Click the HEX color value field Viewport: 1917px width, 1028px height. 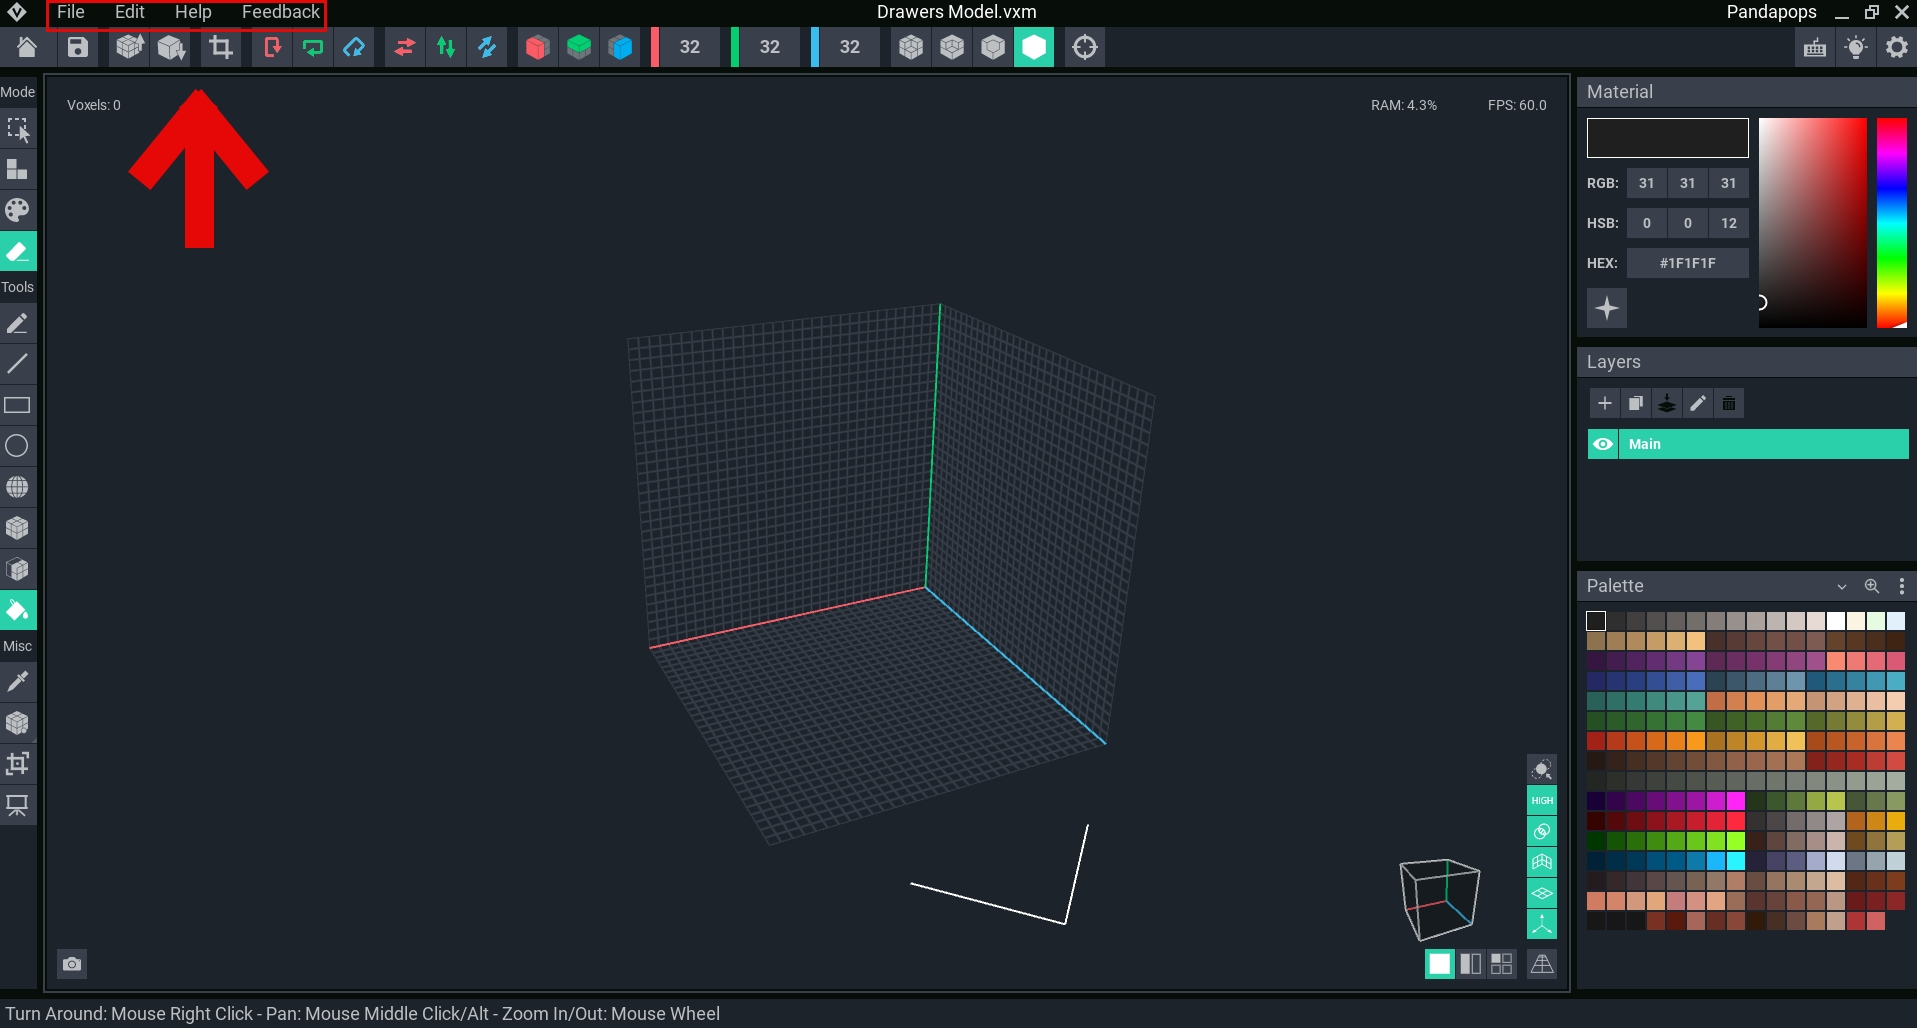tap(1687, 263)
